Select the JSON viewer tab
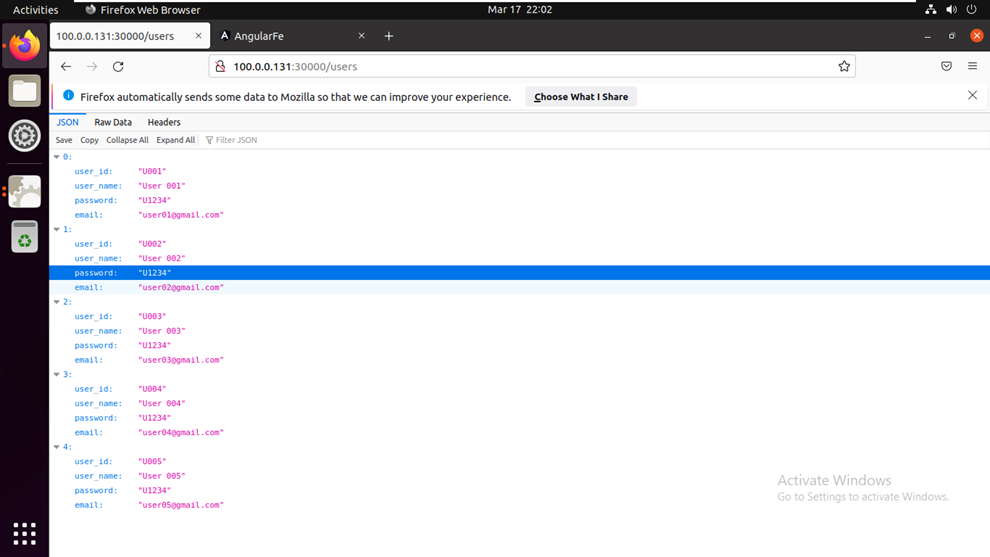 (68, 122)
